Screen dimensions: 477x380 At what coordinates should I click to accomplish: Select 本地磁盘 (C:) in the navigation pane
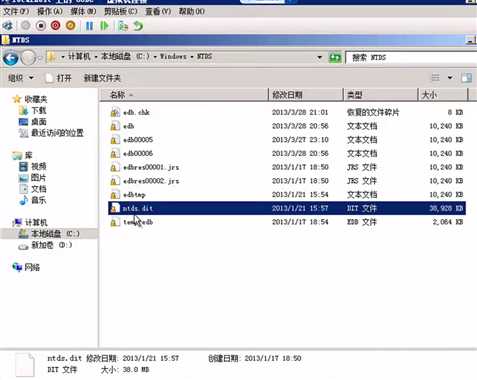tap(49, 234)
